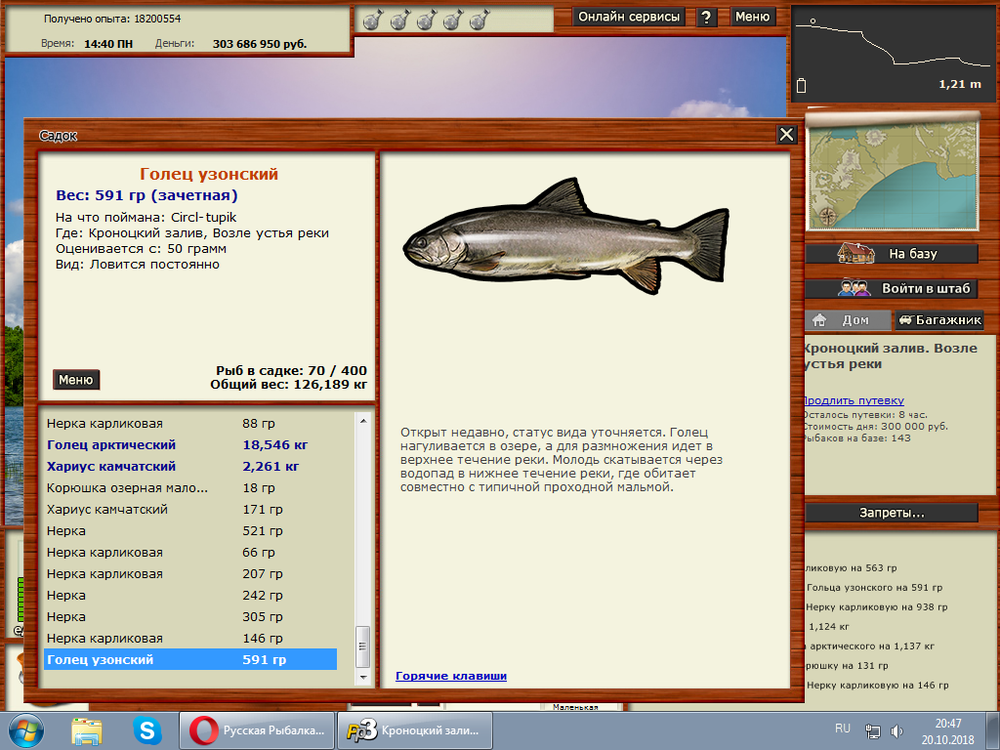Click the Горячие клавиши link
This screenshot has height=750, width=1000.
(451, 676)
